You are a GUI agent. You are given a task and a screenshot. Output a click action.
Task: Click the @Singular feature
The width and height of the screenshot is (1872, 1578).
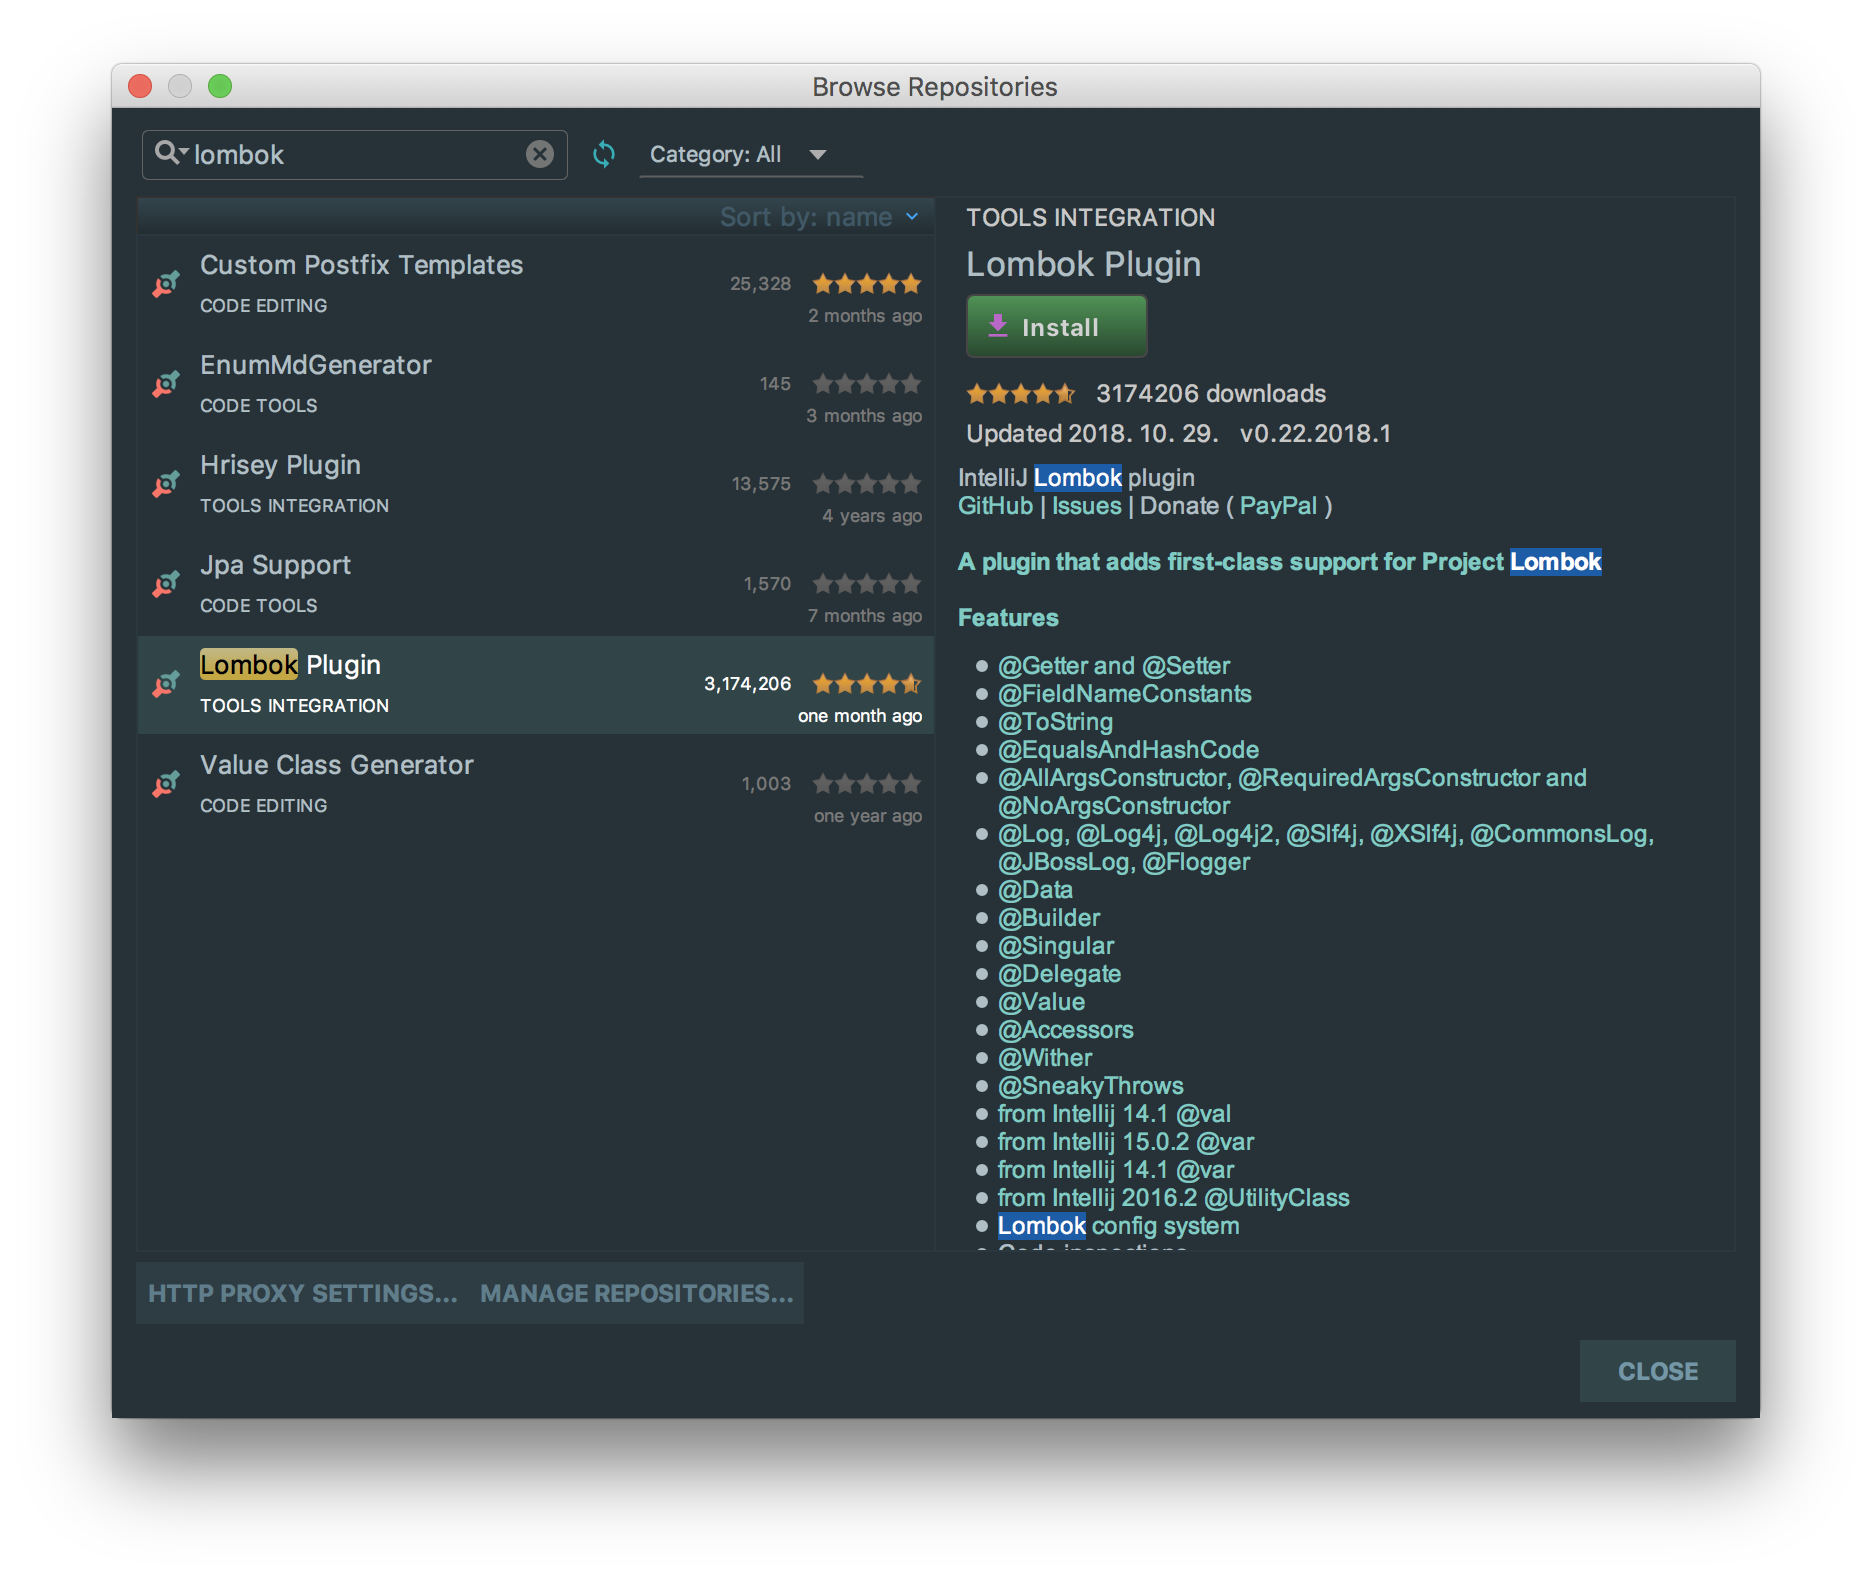tap(1056, 946)
